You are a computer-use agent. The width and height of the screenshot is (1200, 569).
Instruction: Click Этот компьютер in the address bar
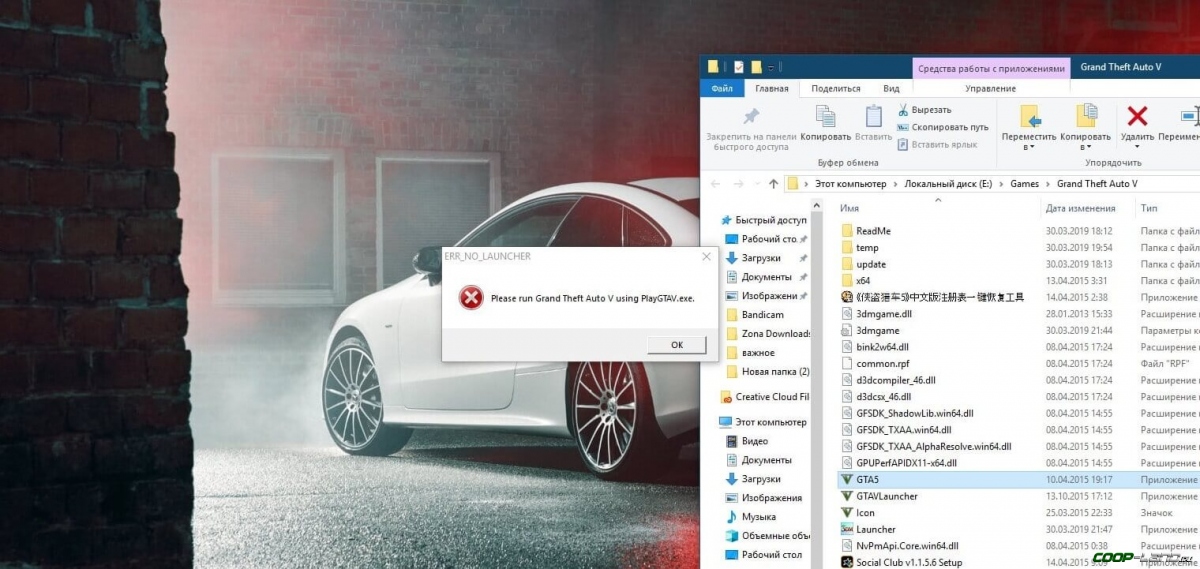tap(850, 184)
